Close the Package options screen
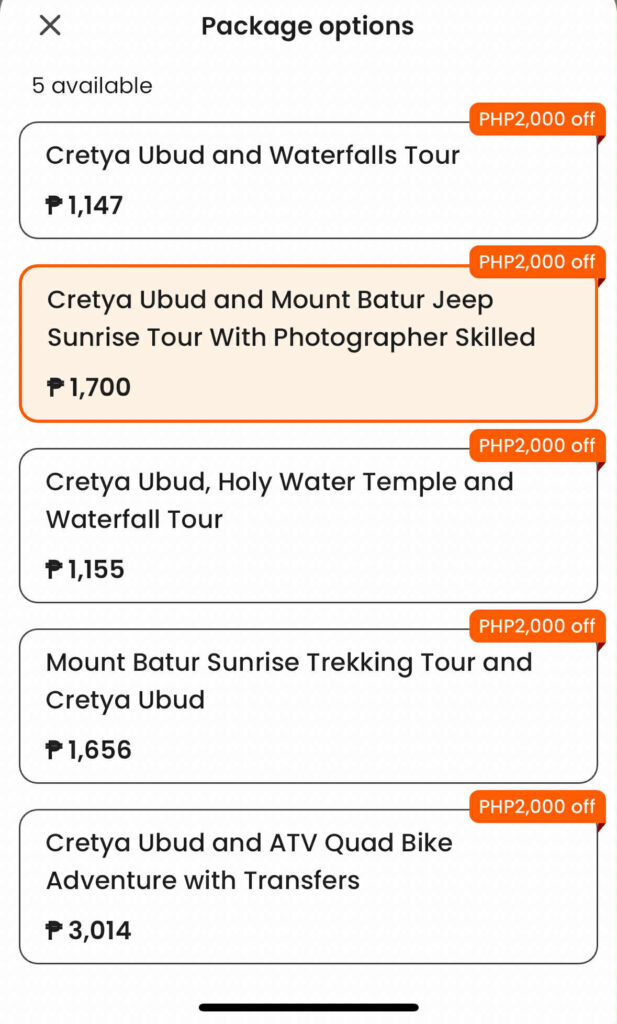The height and width of the screenshot is (1024, 617). click(x=50, y=26)
